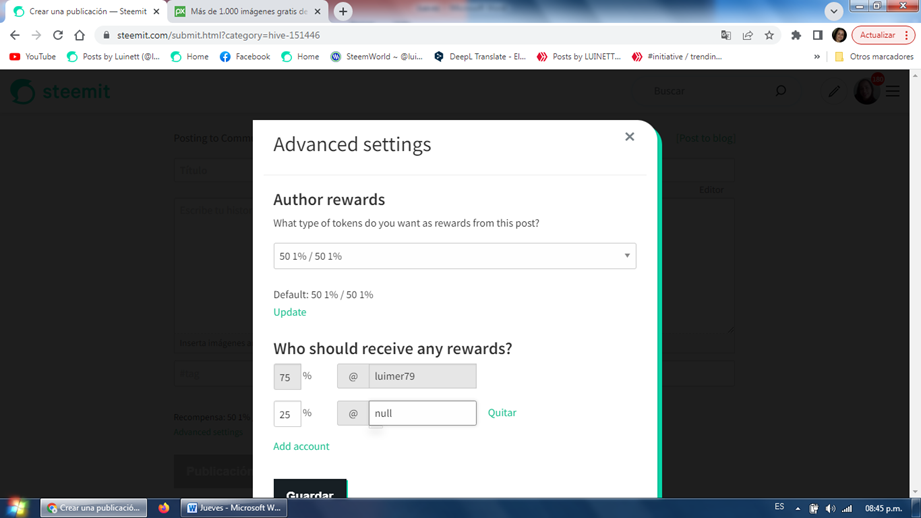Switch to the Crear una publicación tab
This screenshot has width=921, height=518.
click(87, 11)
